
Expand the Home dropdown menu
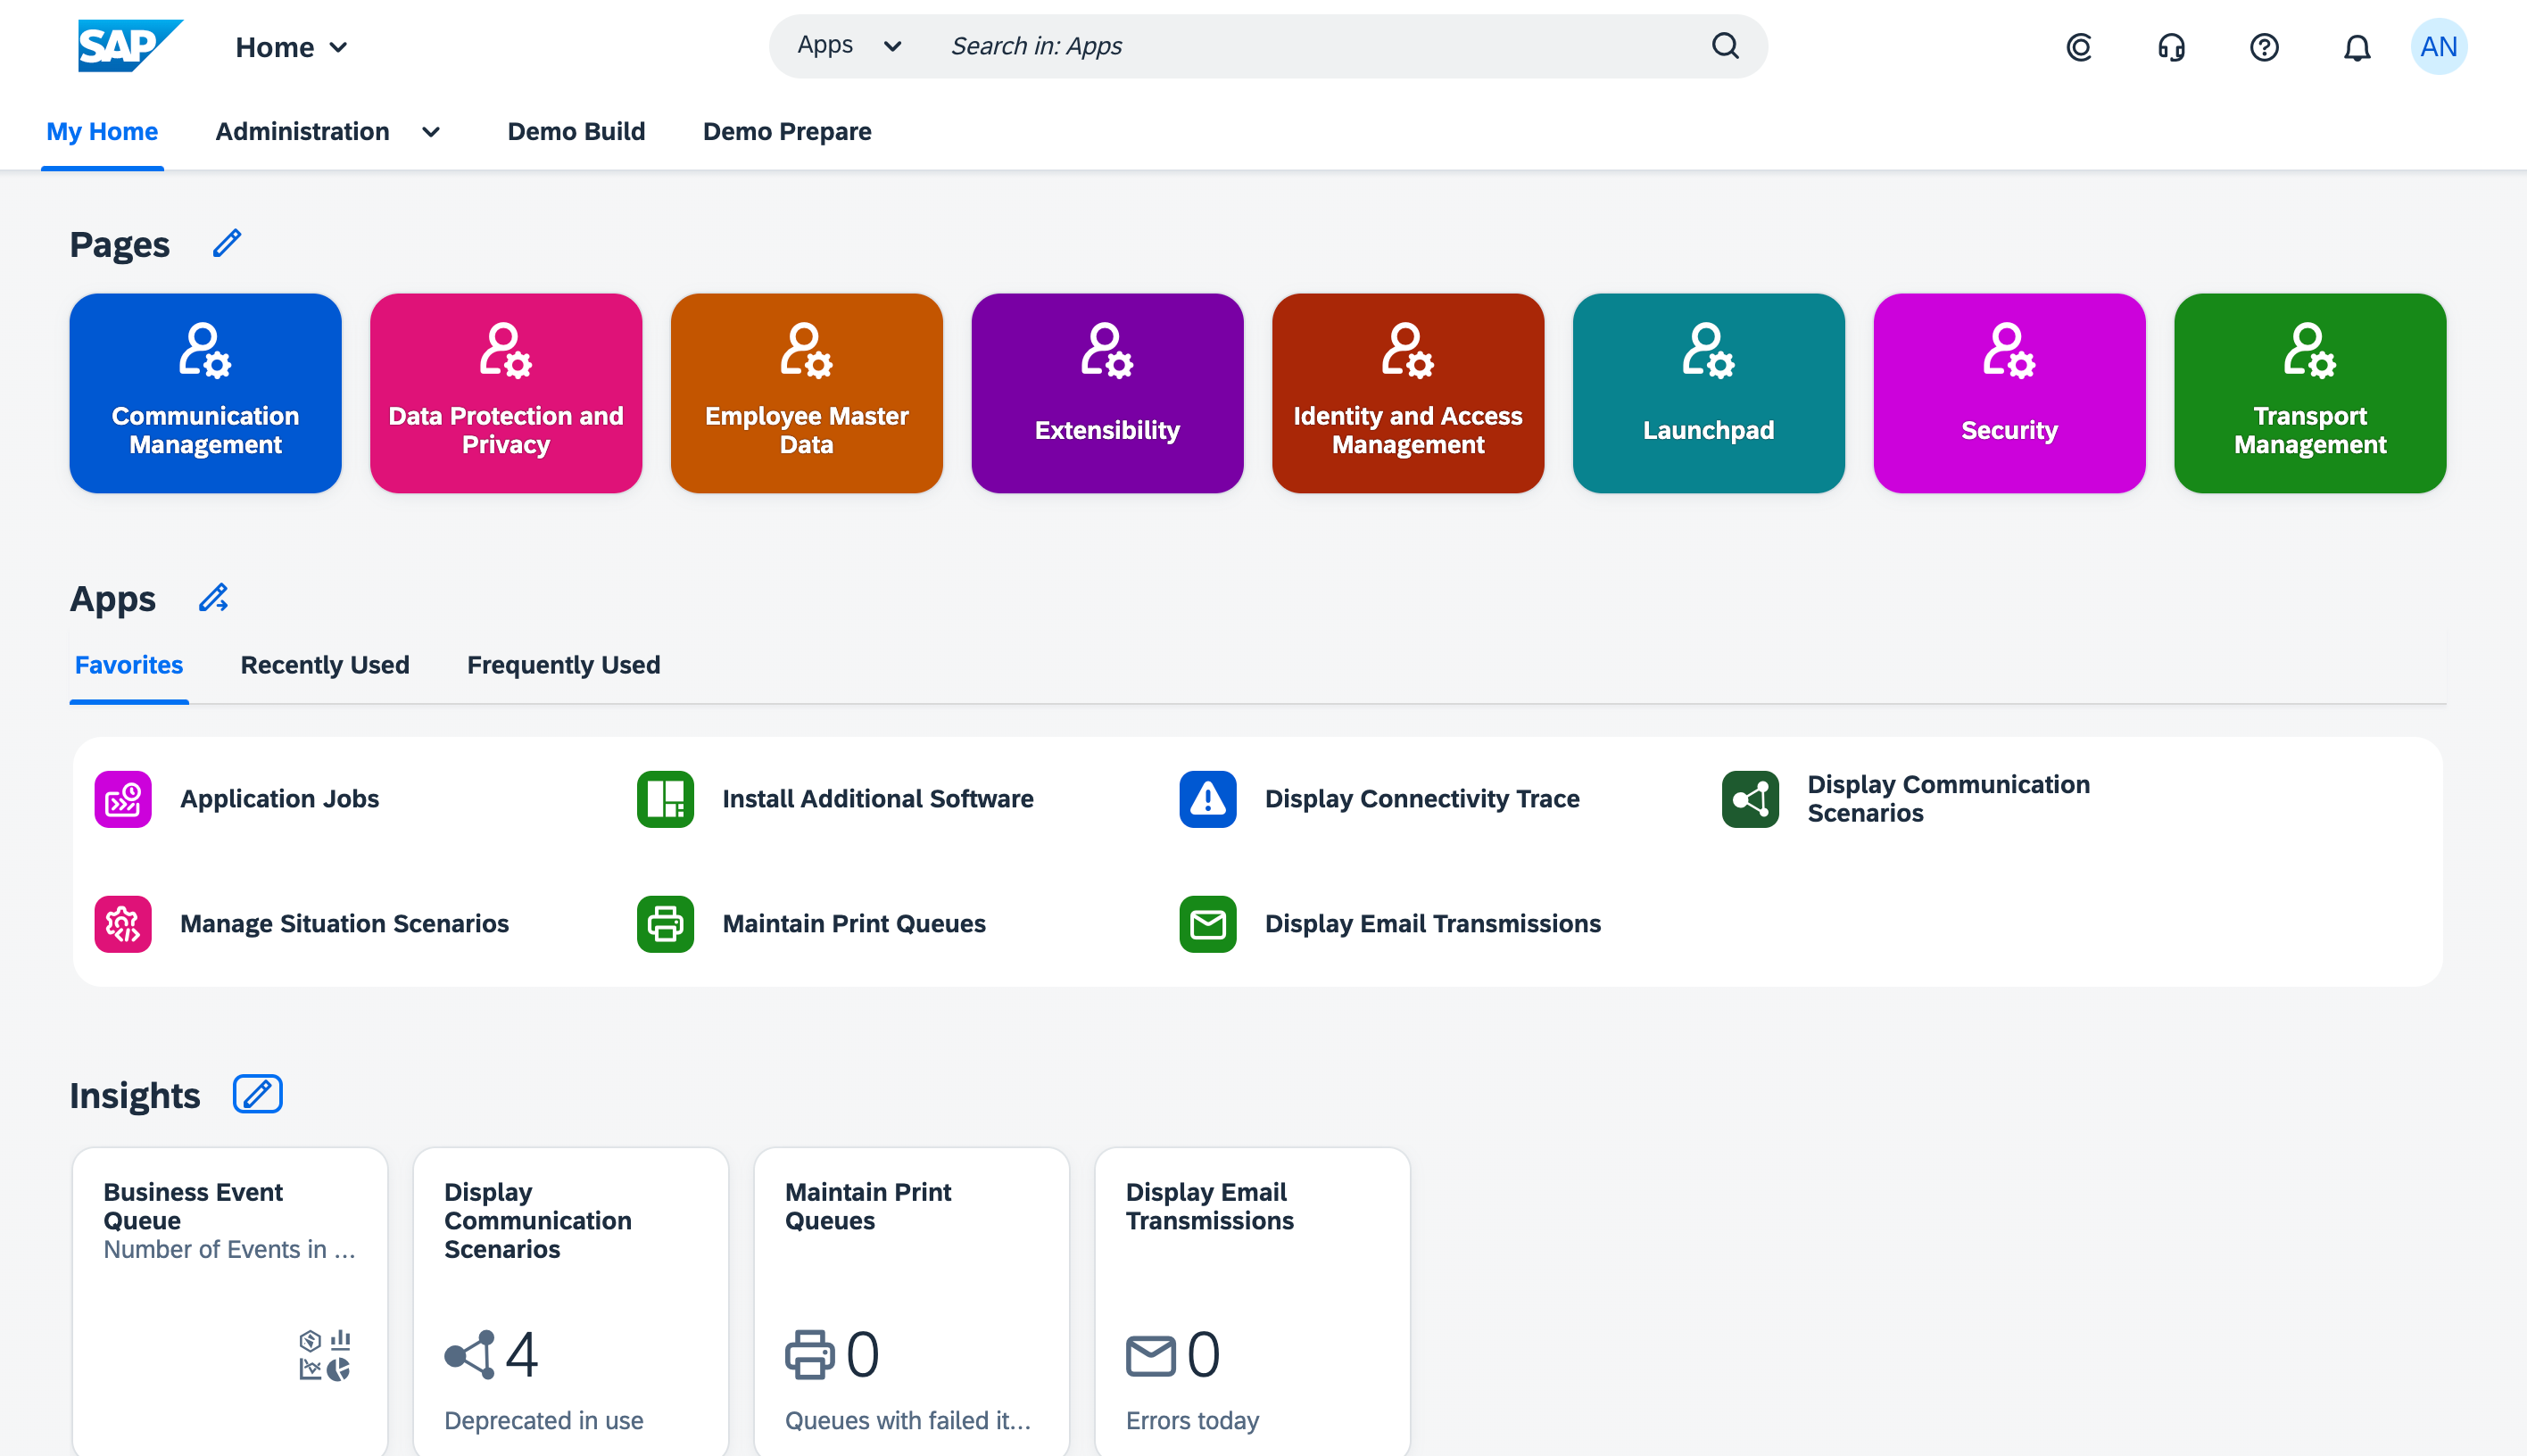coord(291,47)
